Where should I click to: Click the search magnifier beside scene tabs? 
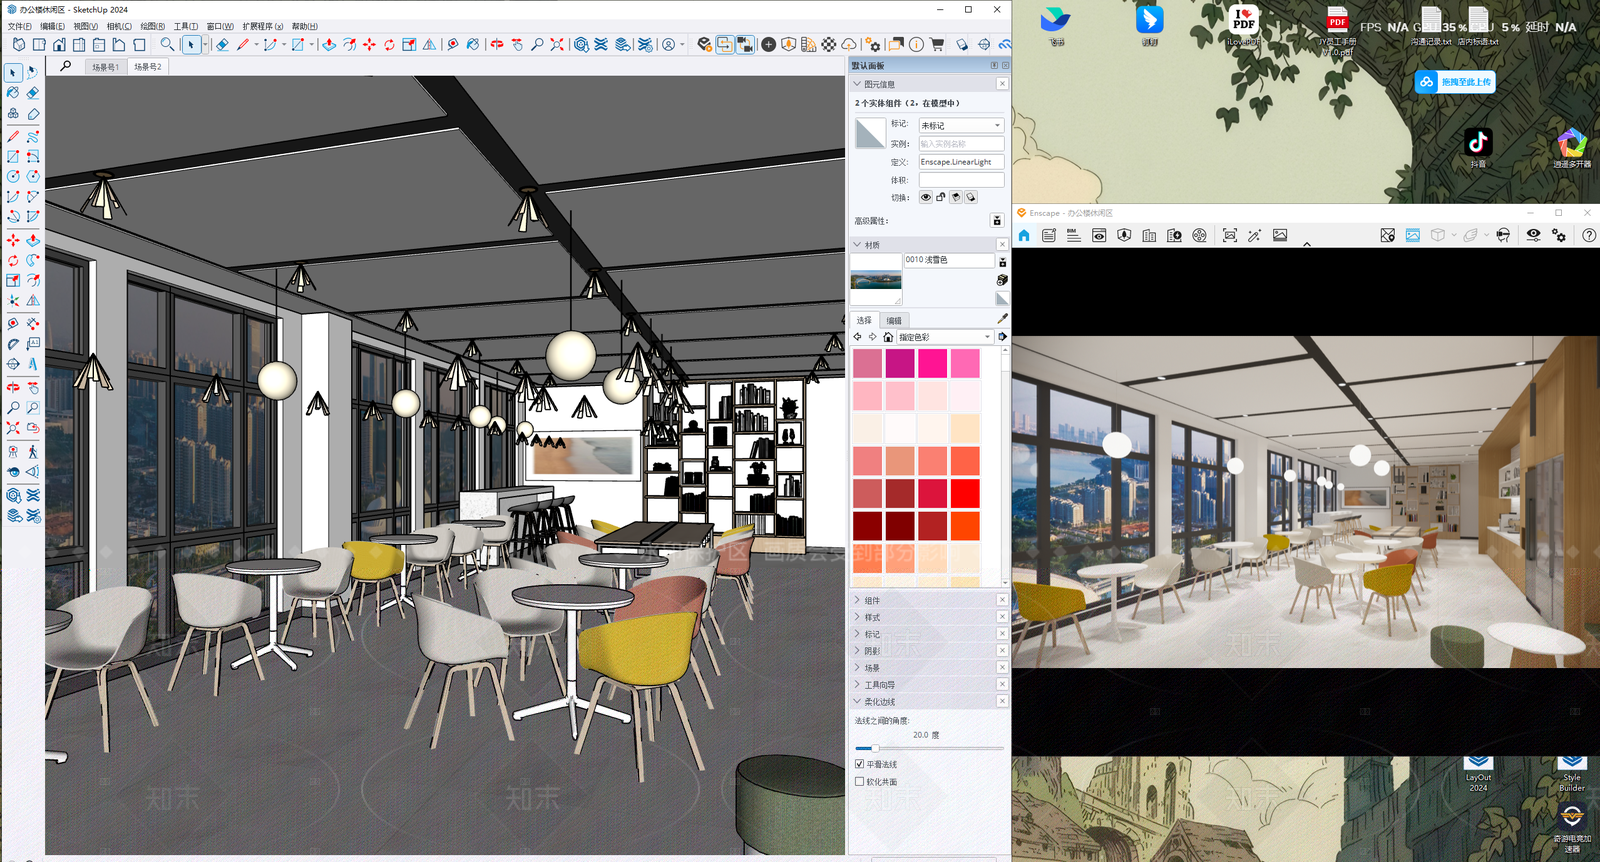[x=66, y=66]
